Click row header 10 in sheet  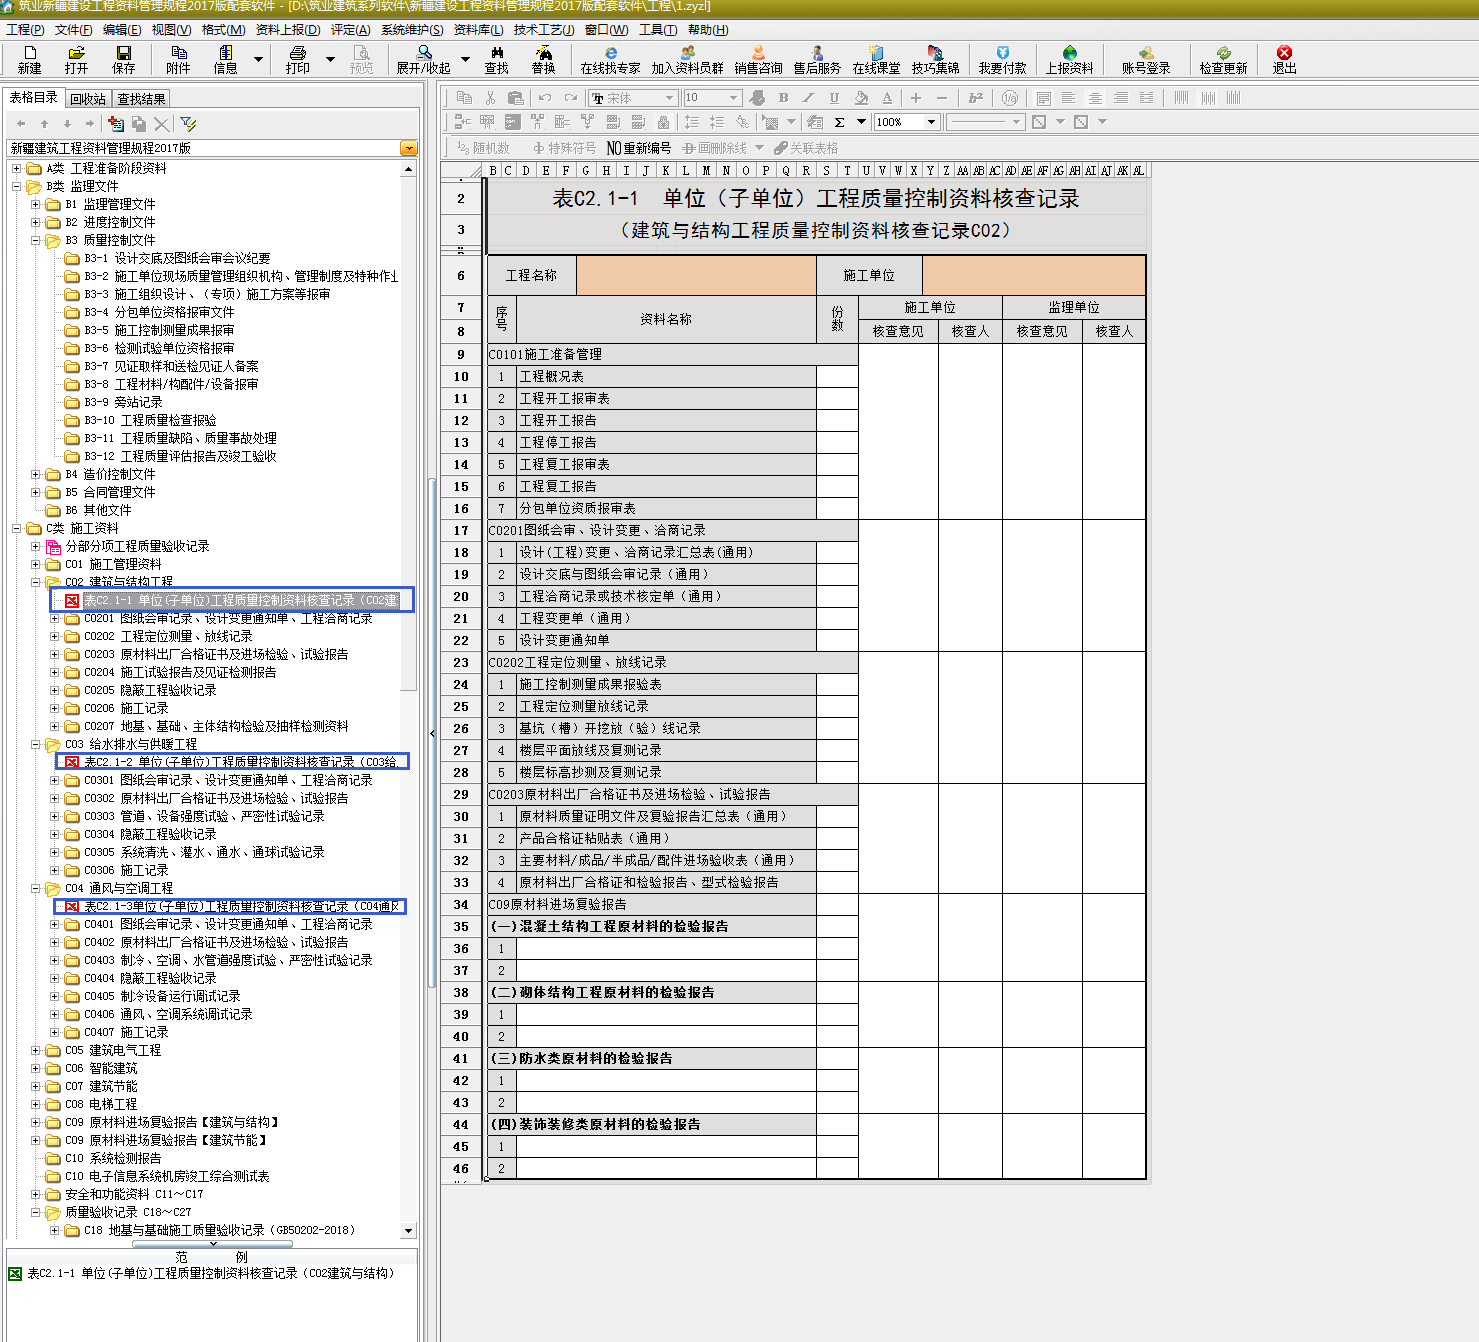pos(461,377)
